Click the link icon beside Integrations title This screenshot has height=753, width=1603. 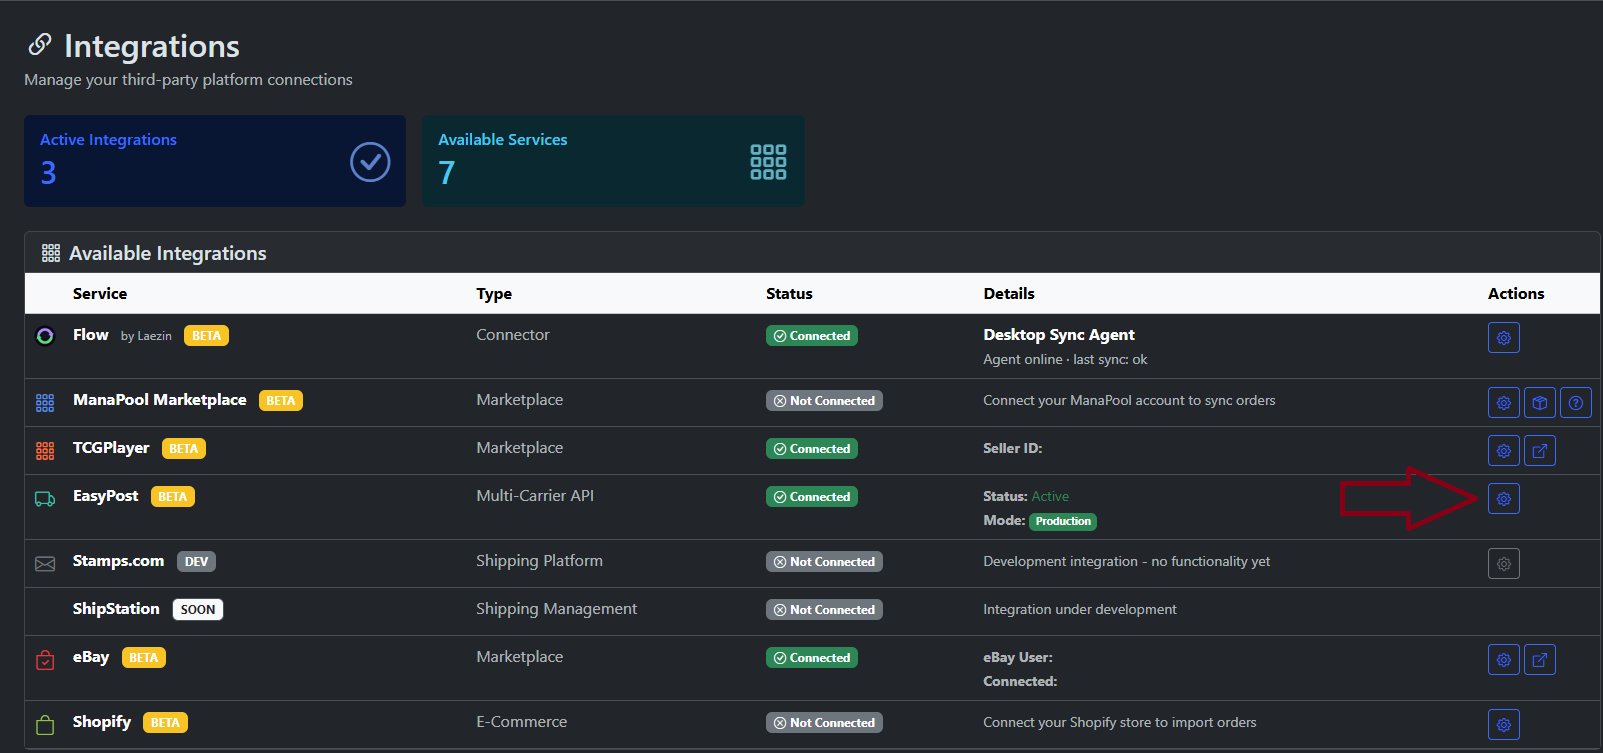pos(39,44)
